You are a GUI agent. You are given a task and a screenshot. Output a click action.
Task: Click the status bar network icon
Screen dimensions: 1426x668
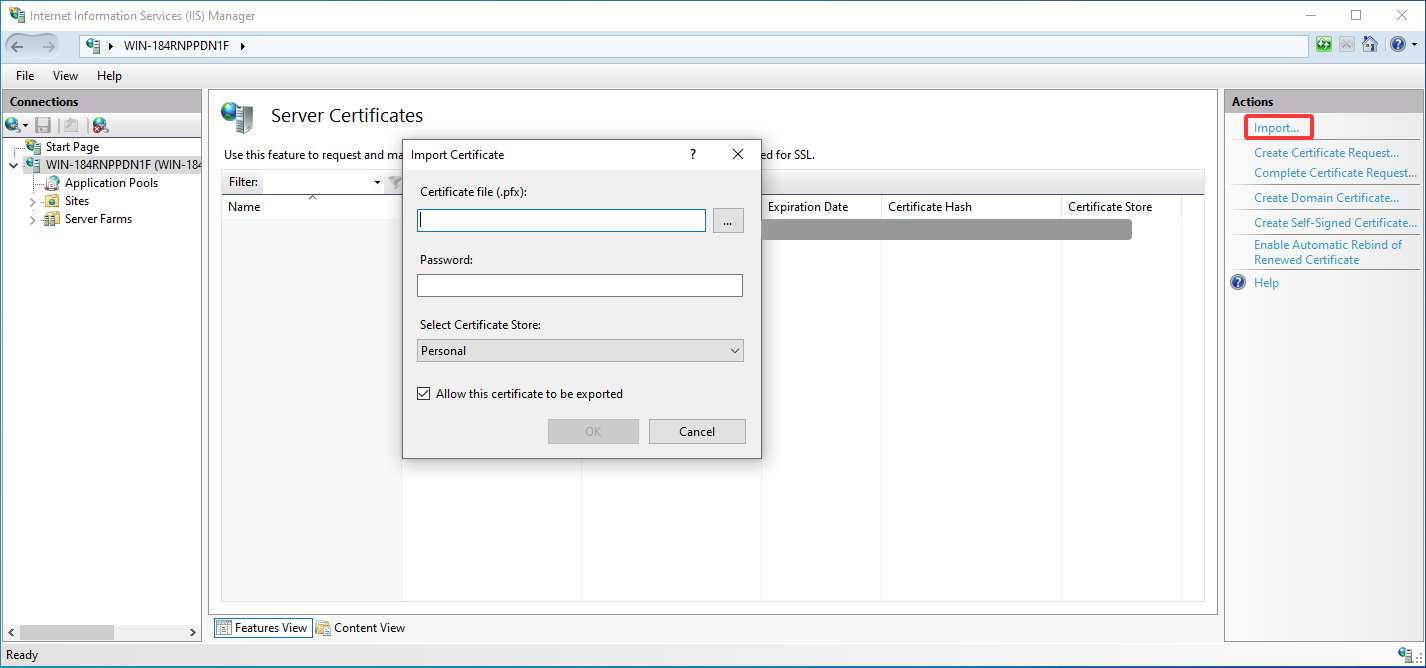[x=1406, y=655]
